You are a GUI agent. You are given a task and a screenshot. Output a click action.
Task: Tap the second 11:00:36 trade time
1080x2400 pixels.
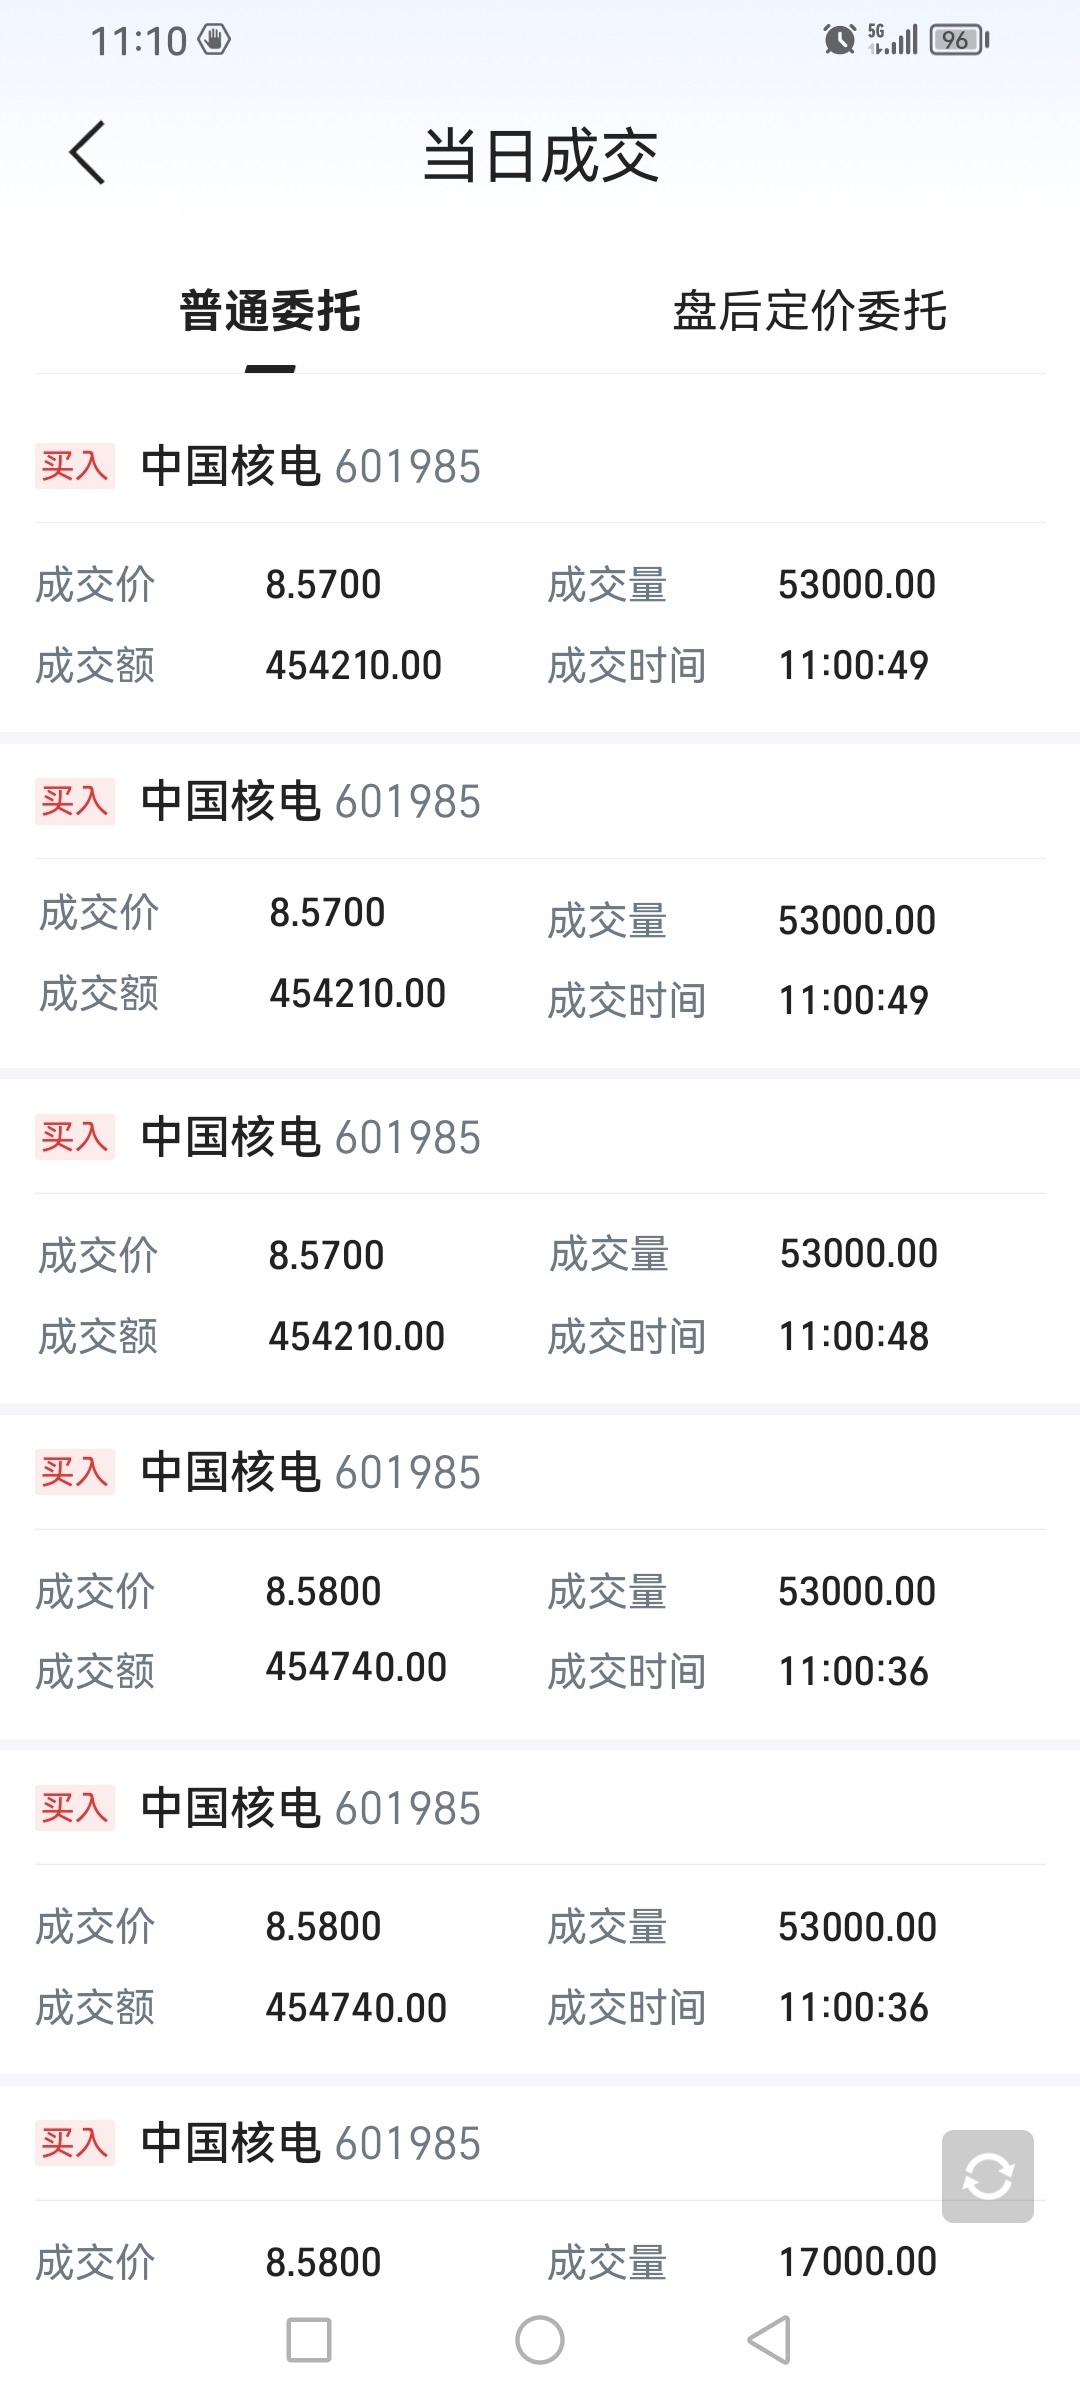coord(853,2008)
